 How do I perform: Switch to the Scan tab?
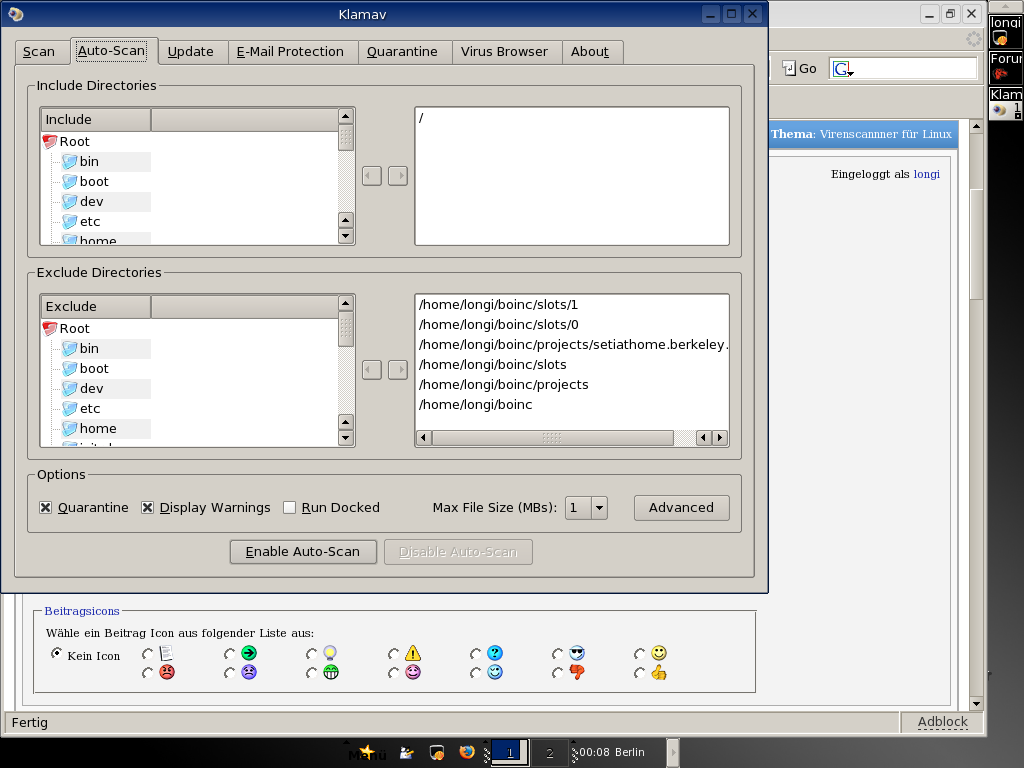pyautogui.click(x=39, y=52)
